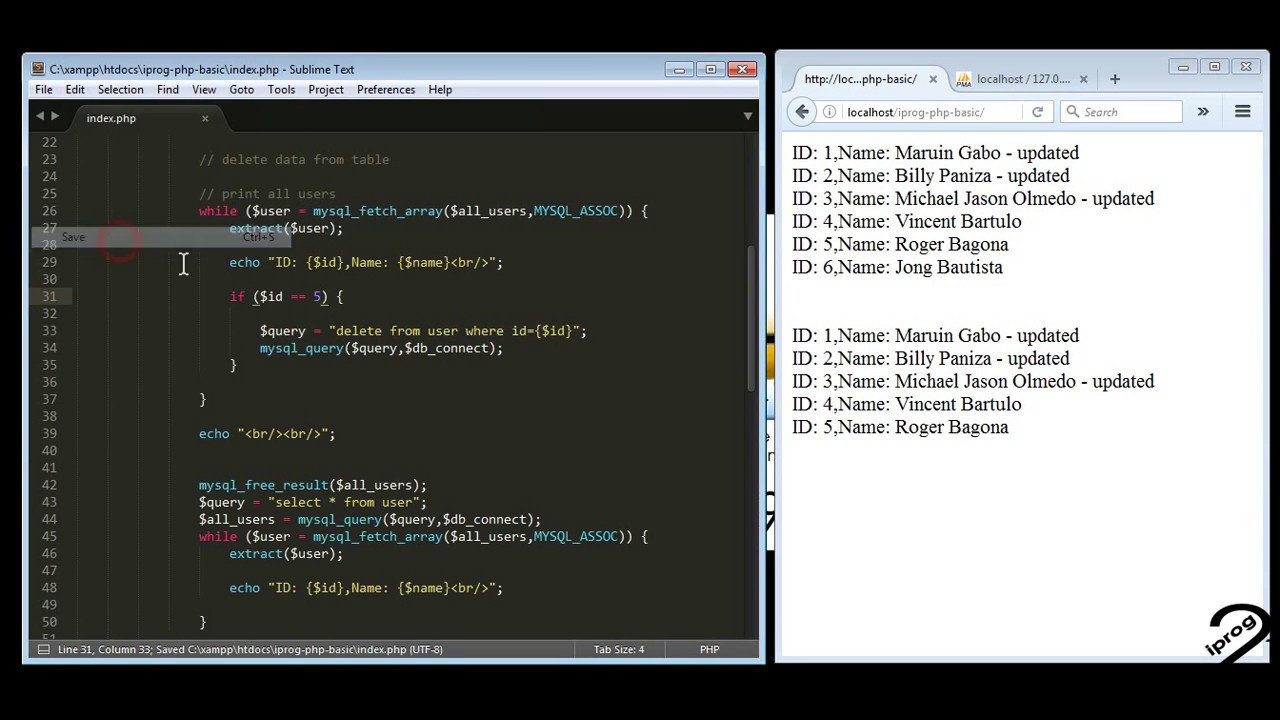Open the Tools menu
The image size is (1280, 720).
click(x=281, y=89)
